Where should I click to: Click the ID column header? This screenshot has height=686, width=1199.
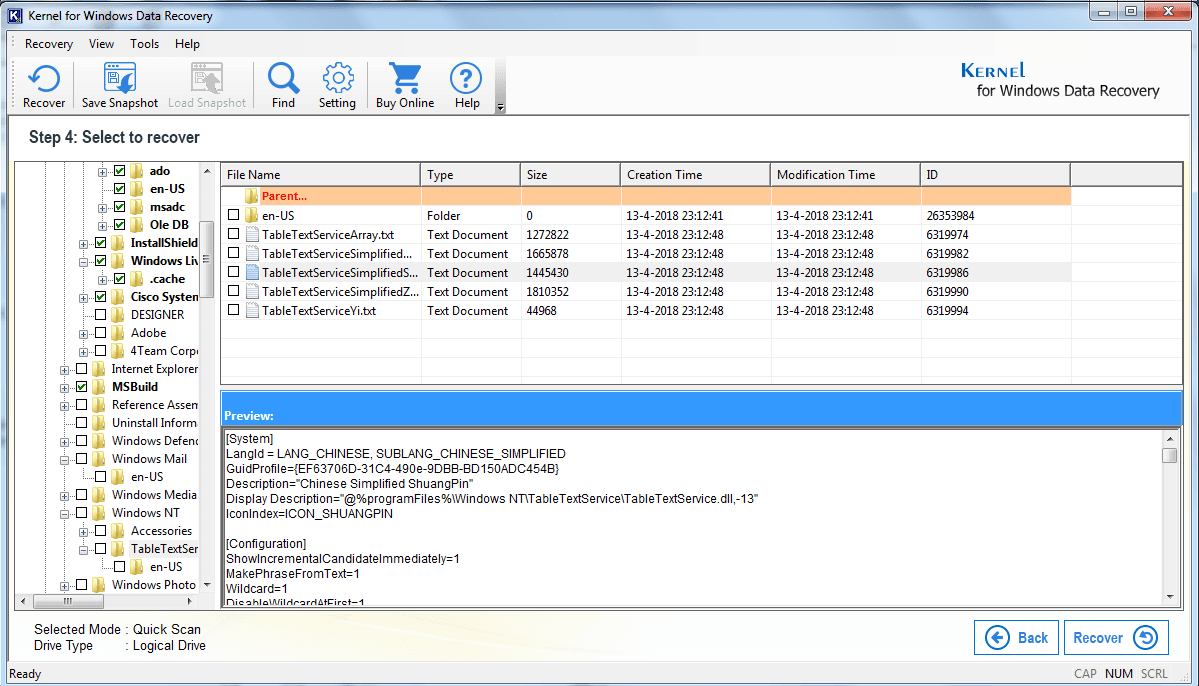(995, 174)
